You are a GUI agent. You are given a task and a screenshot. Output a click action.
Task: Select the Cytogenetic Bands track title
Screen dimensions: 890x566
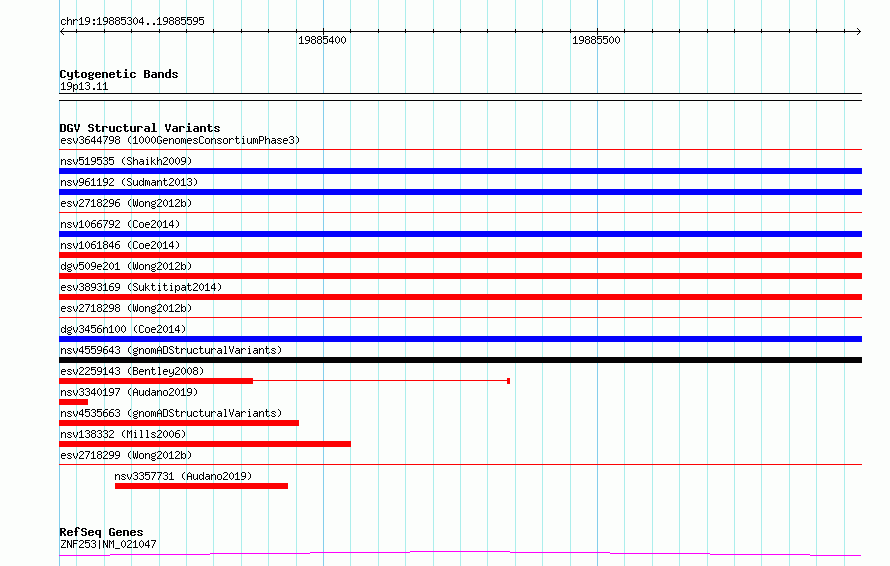click(119, 74)
